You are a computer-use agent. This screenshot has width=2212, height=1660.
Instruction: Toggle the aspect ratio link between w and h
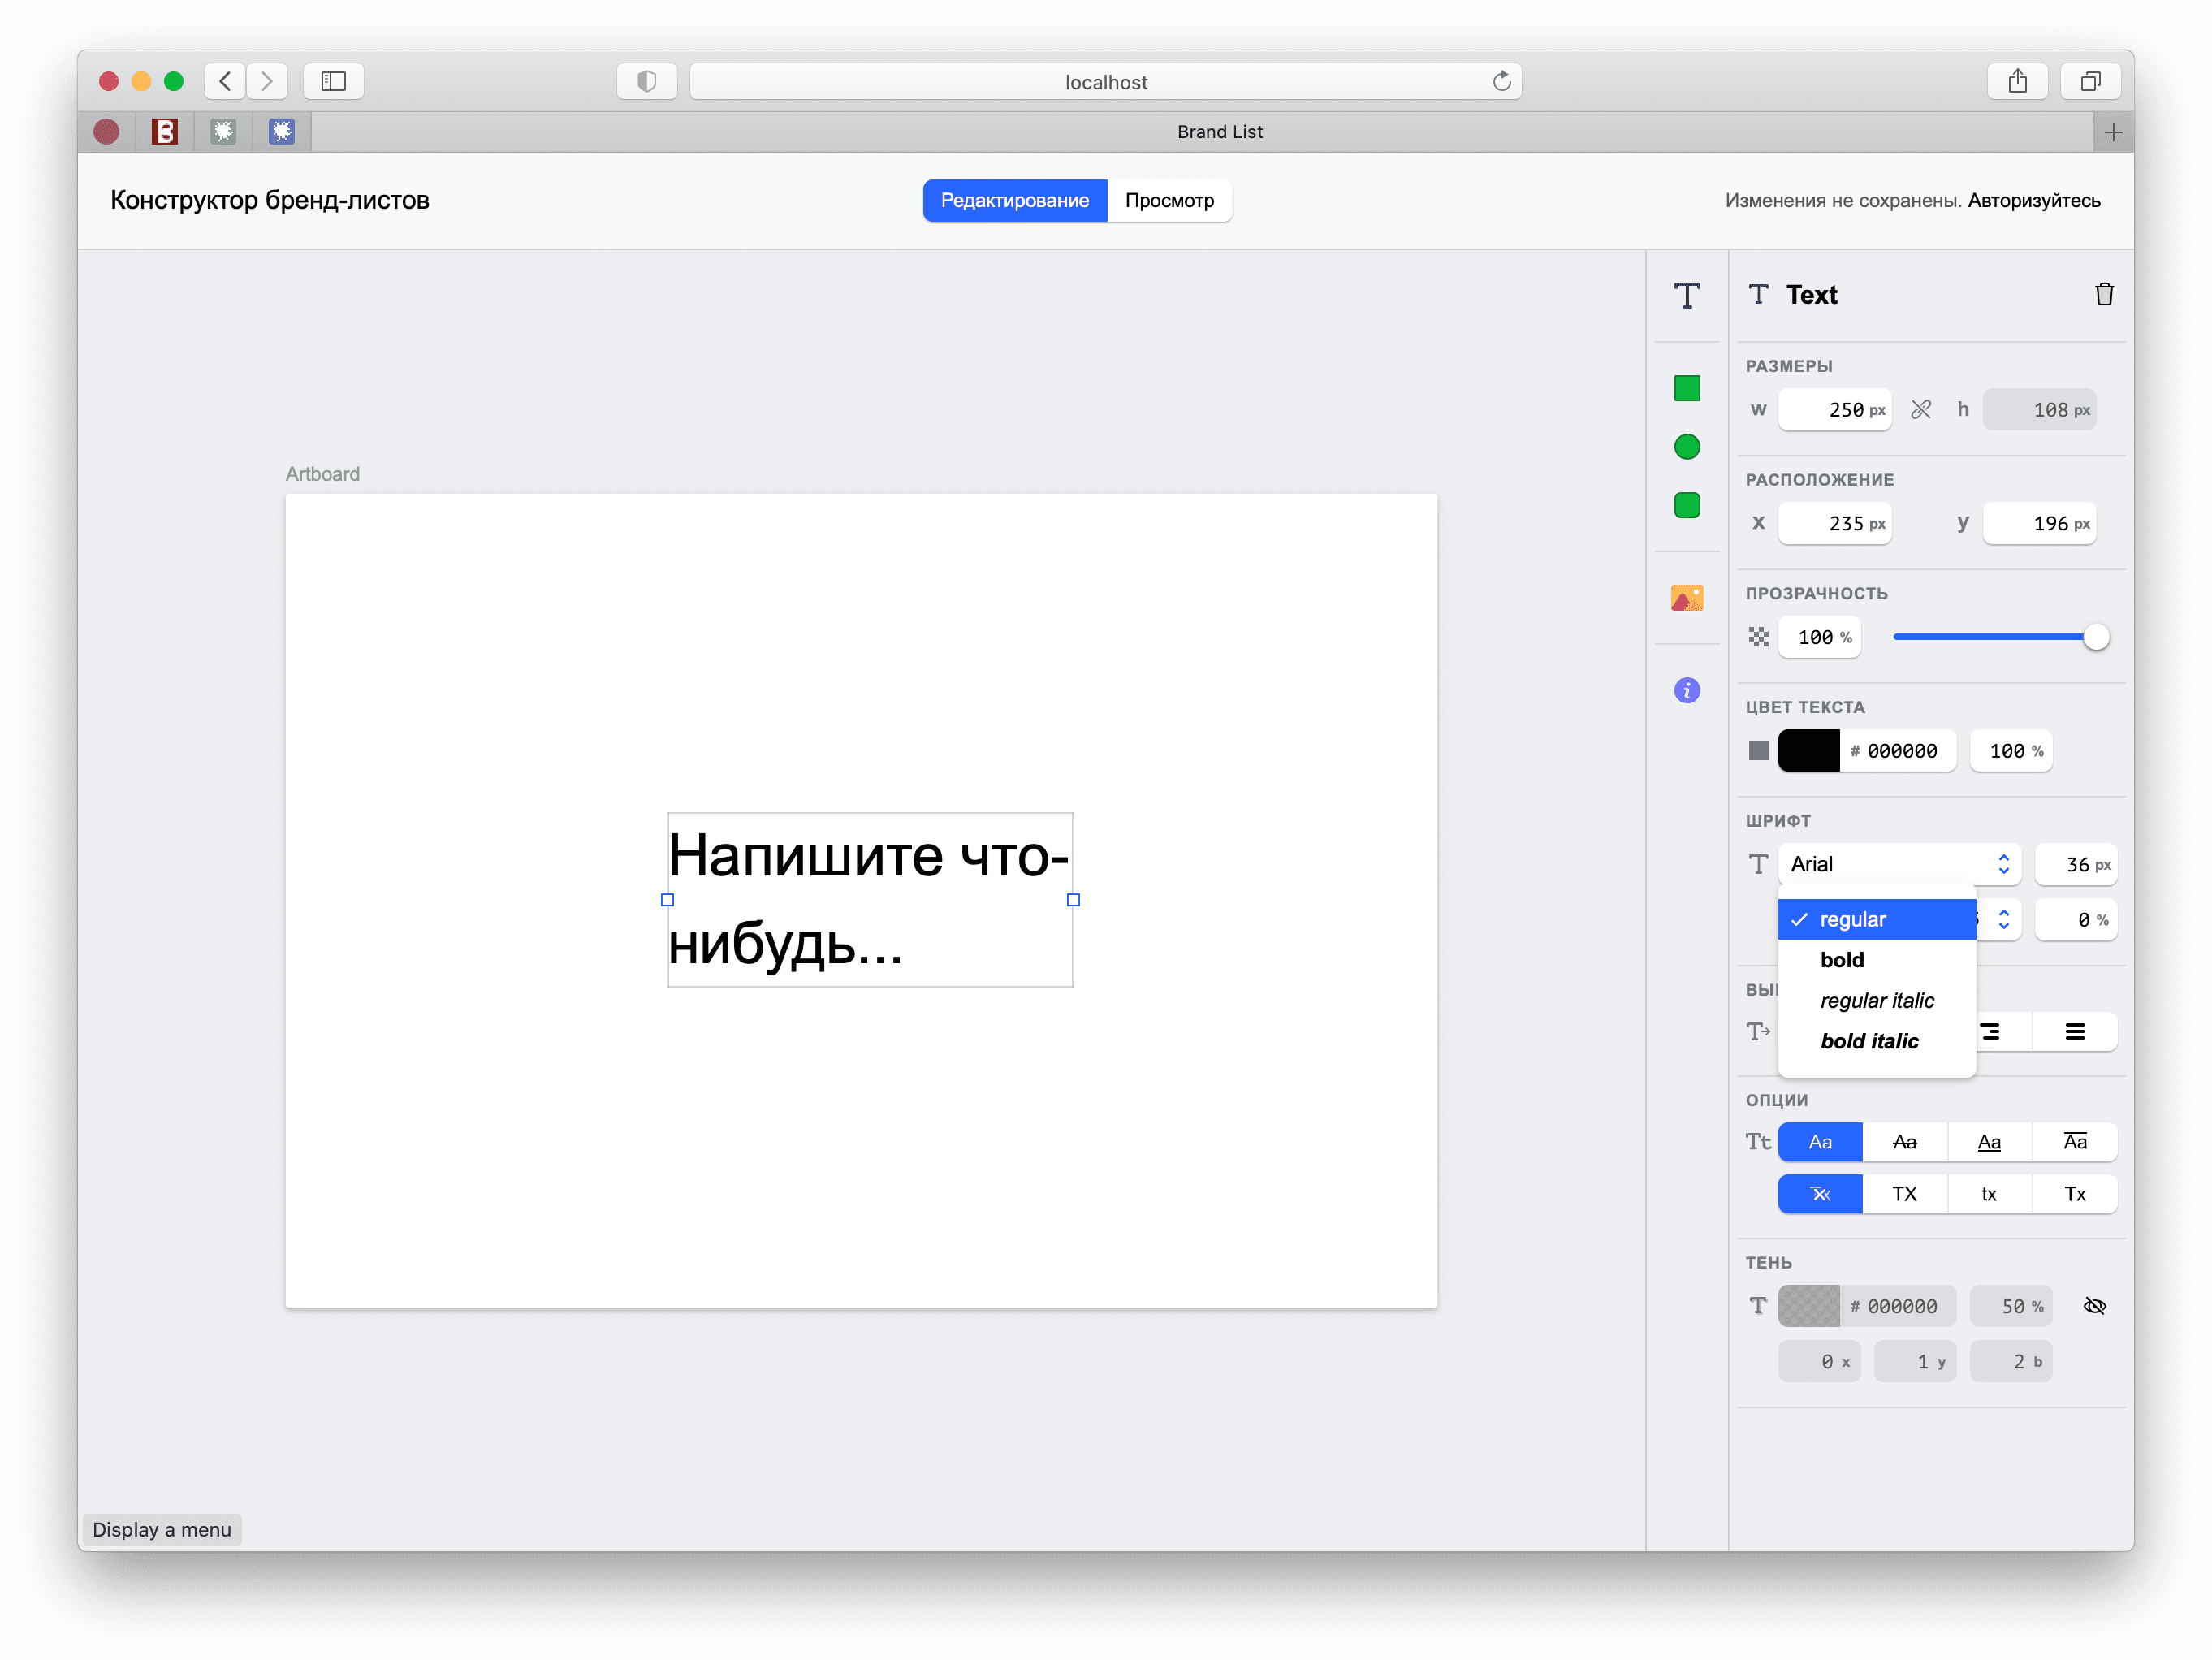coord(1920,409)
